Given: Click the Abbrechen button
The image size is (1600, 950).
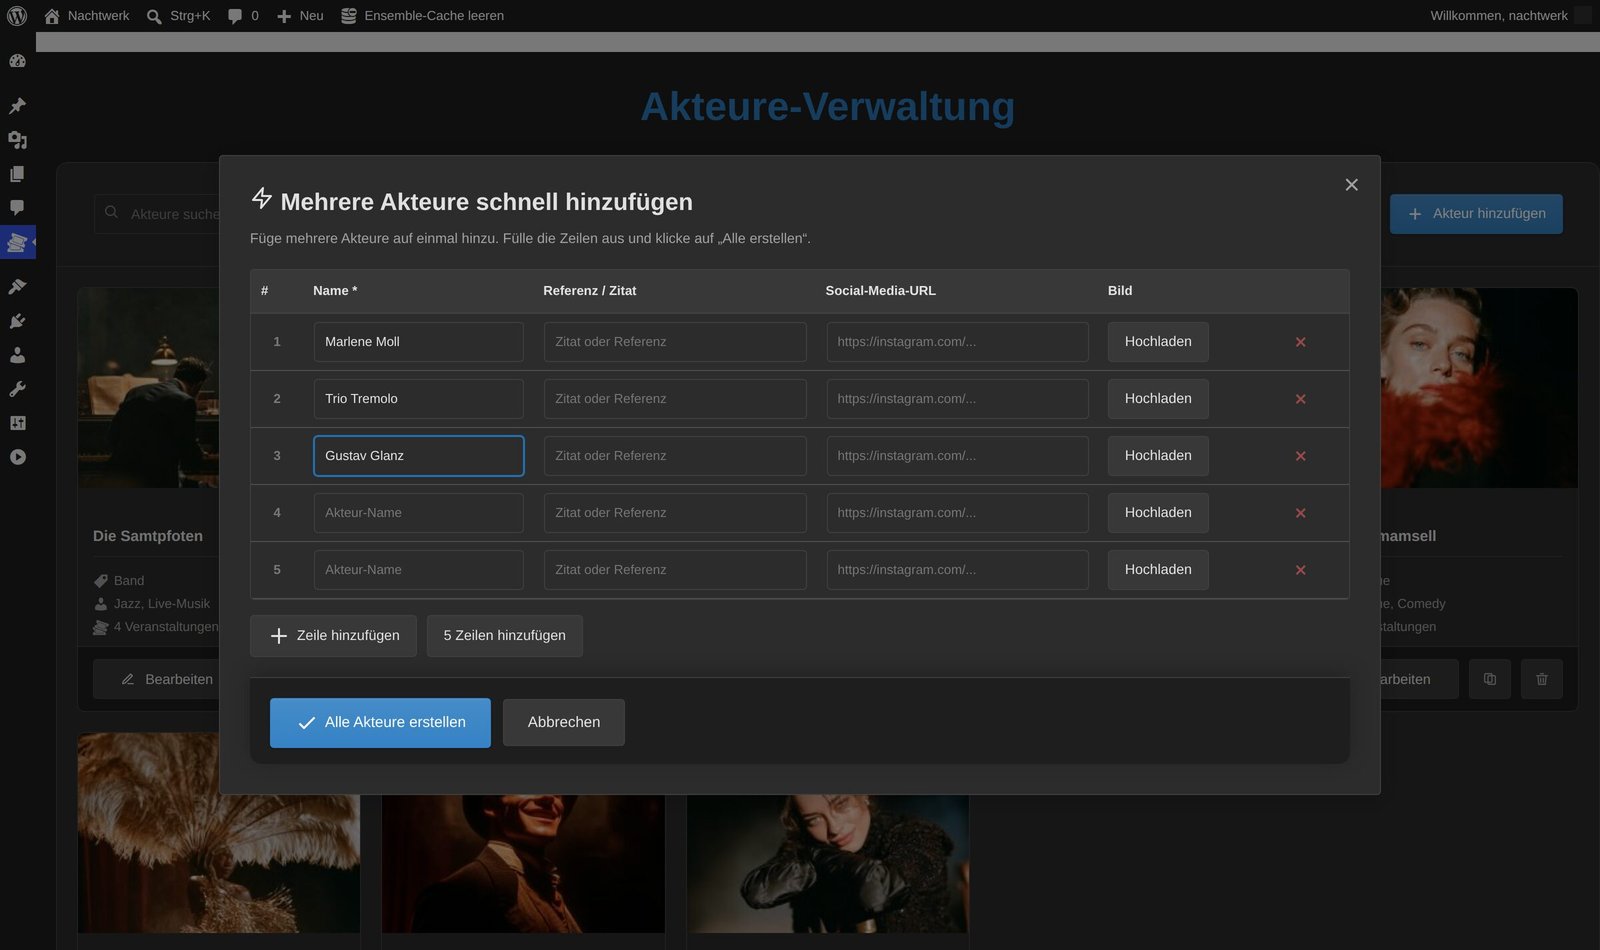Looking at the screenshot, I should point(564,723).
